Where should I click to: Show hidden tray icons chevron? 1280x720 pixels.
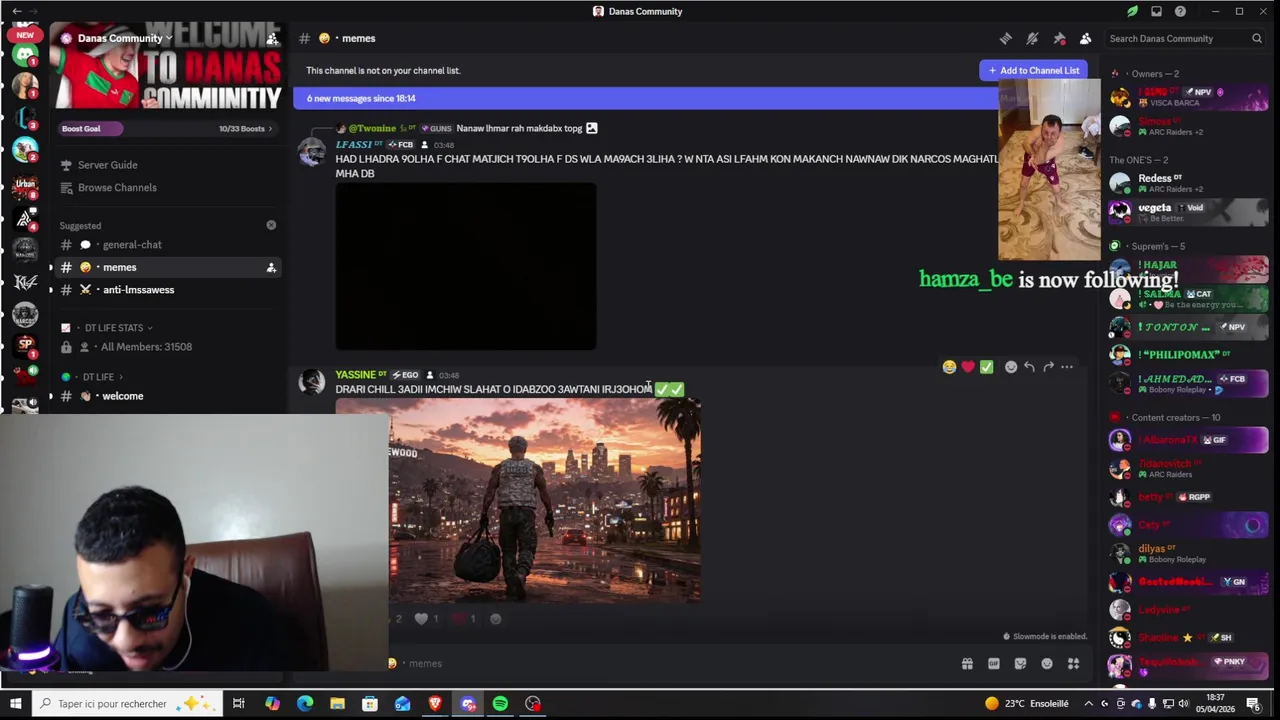[x=1089, y=704]
